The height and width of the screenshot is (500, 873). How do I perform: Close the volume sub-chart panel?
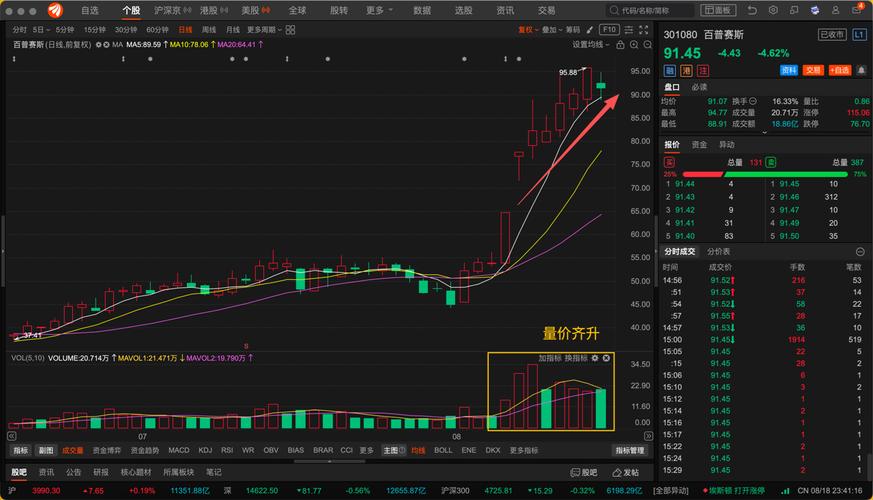(x=606, y=358)
